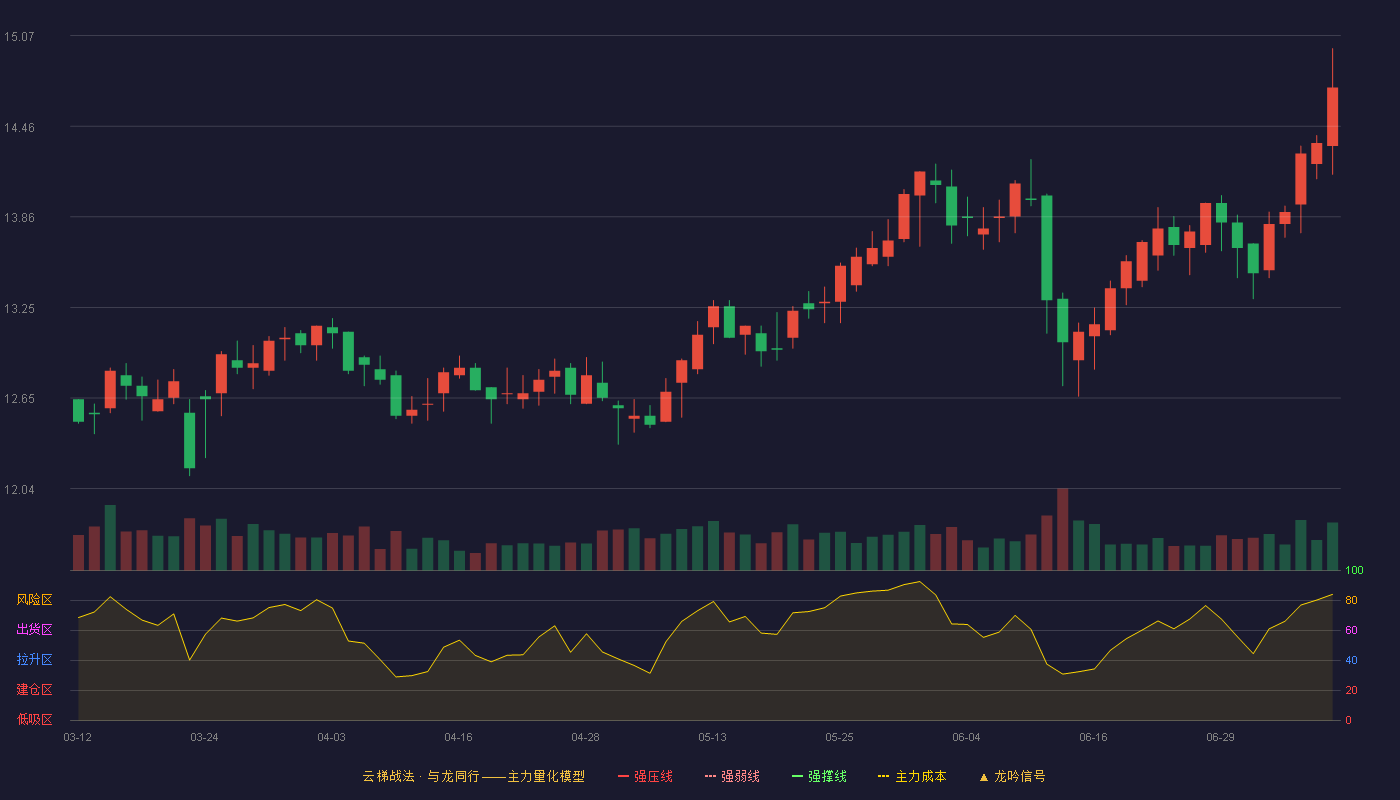Screen dimensions: 1400x800
Task: Click the 低吸区 zone label
Action: [34, 719]
